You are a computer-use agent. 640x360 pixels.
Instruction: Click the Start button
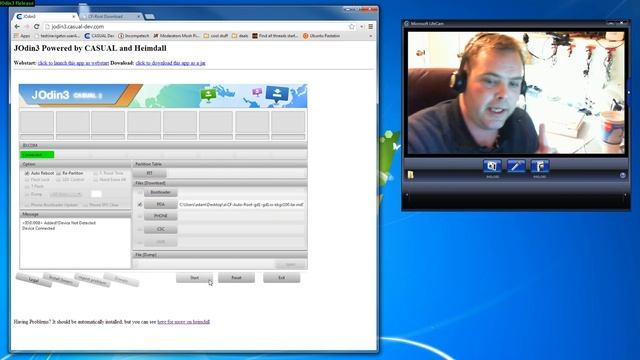(x=194, y=278)
